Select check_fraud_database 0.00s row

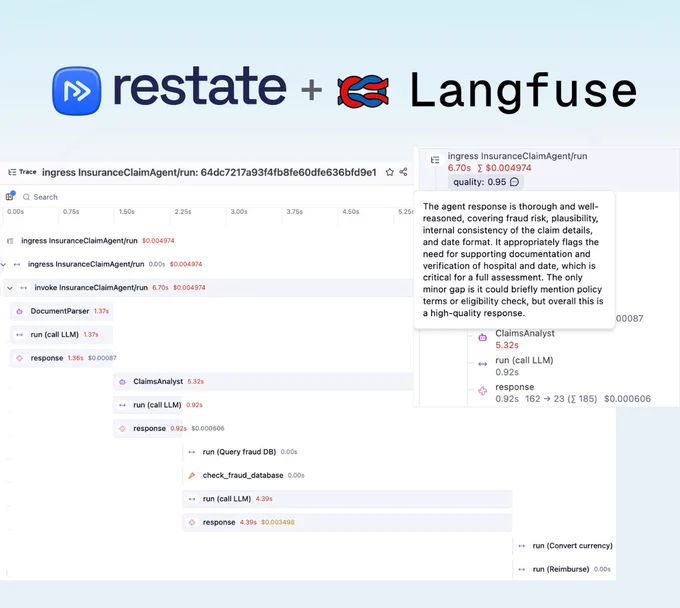(246, 475)
